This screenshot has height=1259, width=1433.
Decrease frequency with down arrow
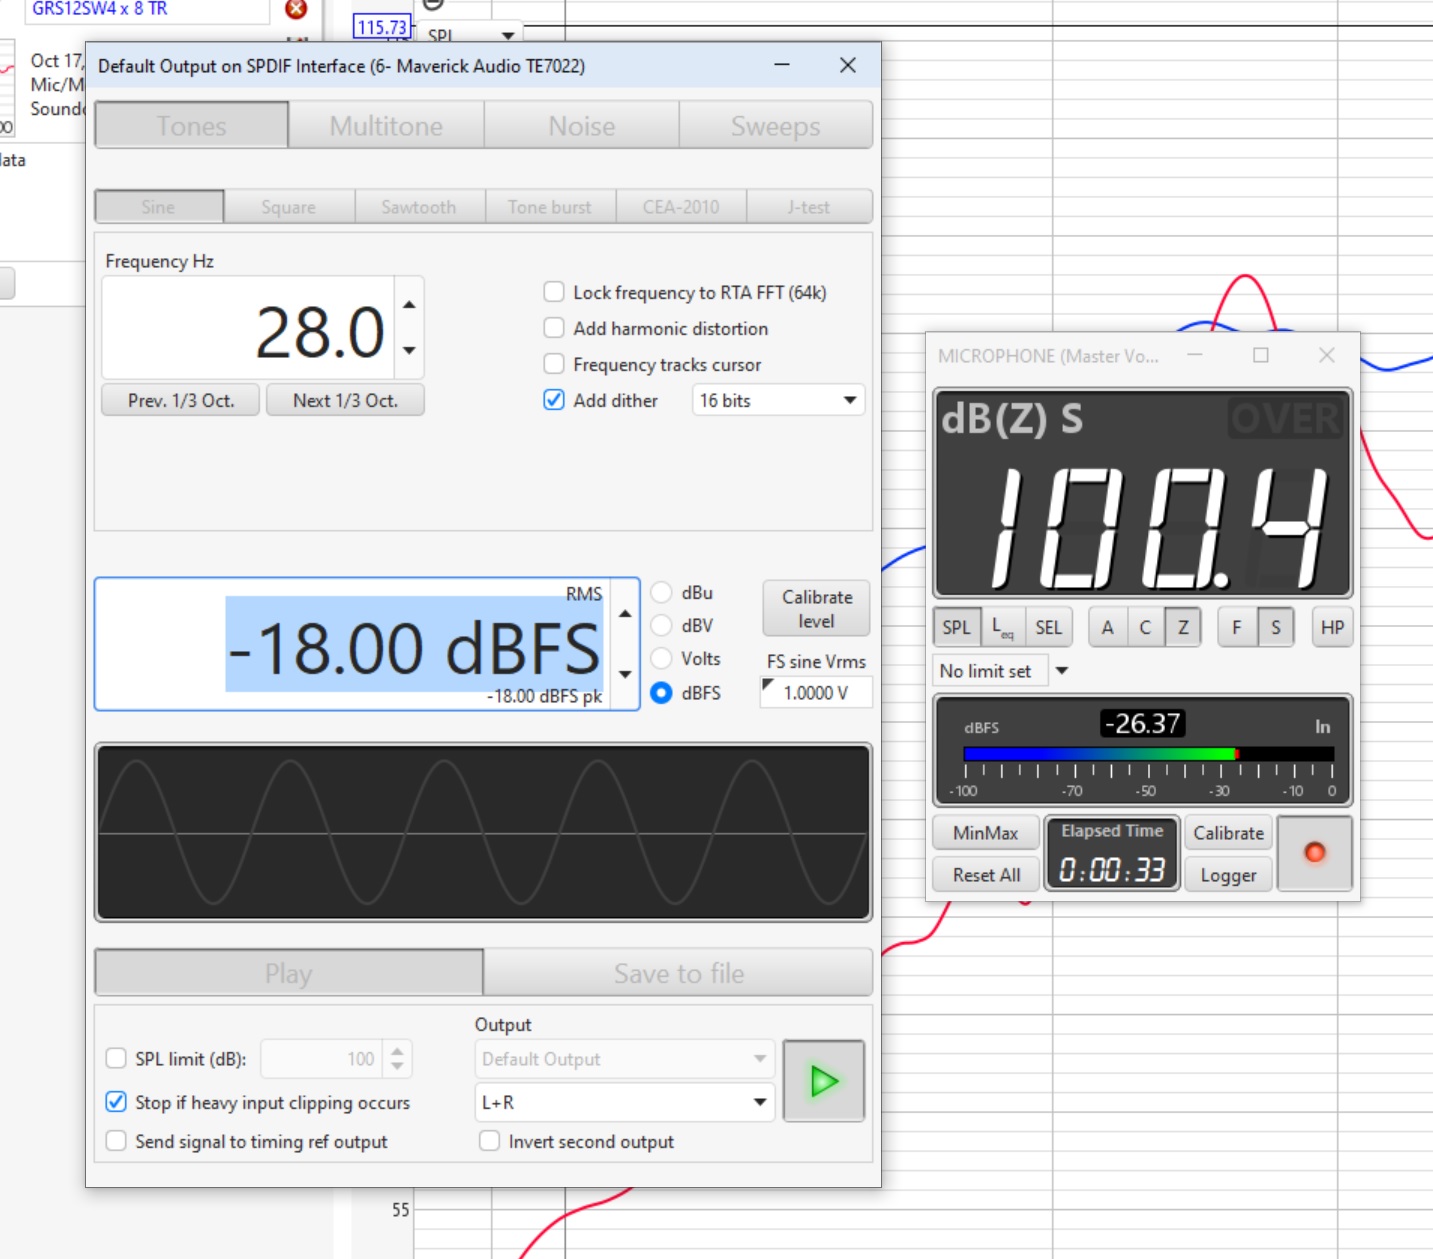[x=409, y=351]
